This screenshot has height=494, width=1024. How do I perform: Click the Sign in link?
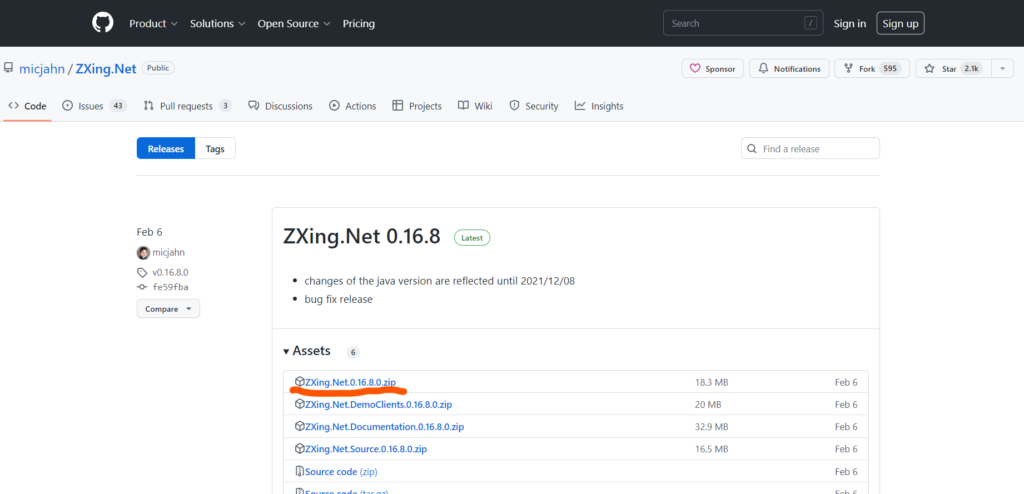[x=850, y=24]
